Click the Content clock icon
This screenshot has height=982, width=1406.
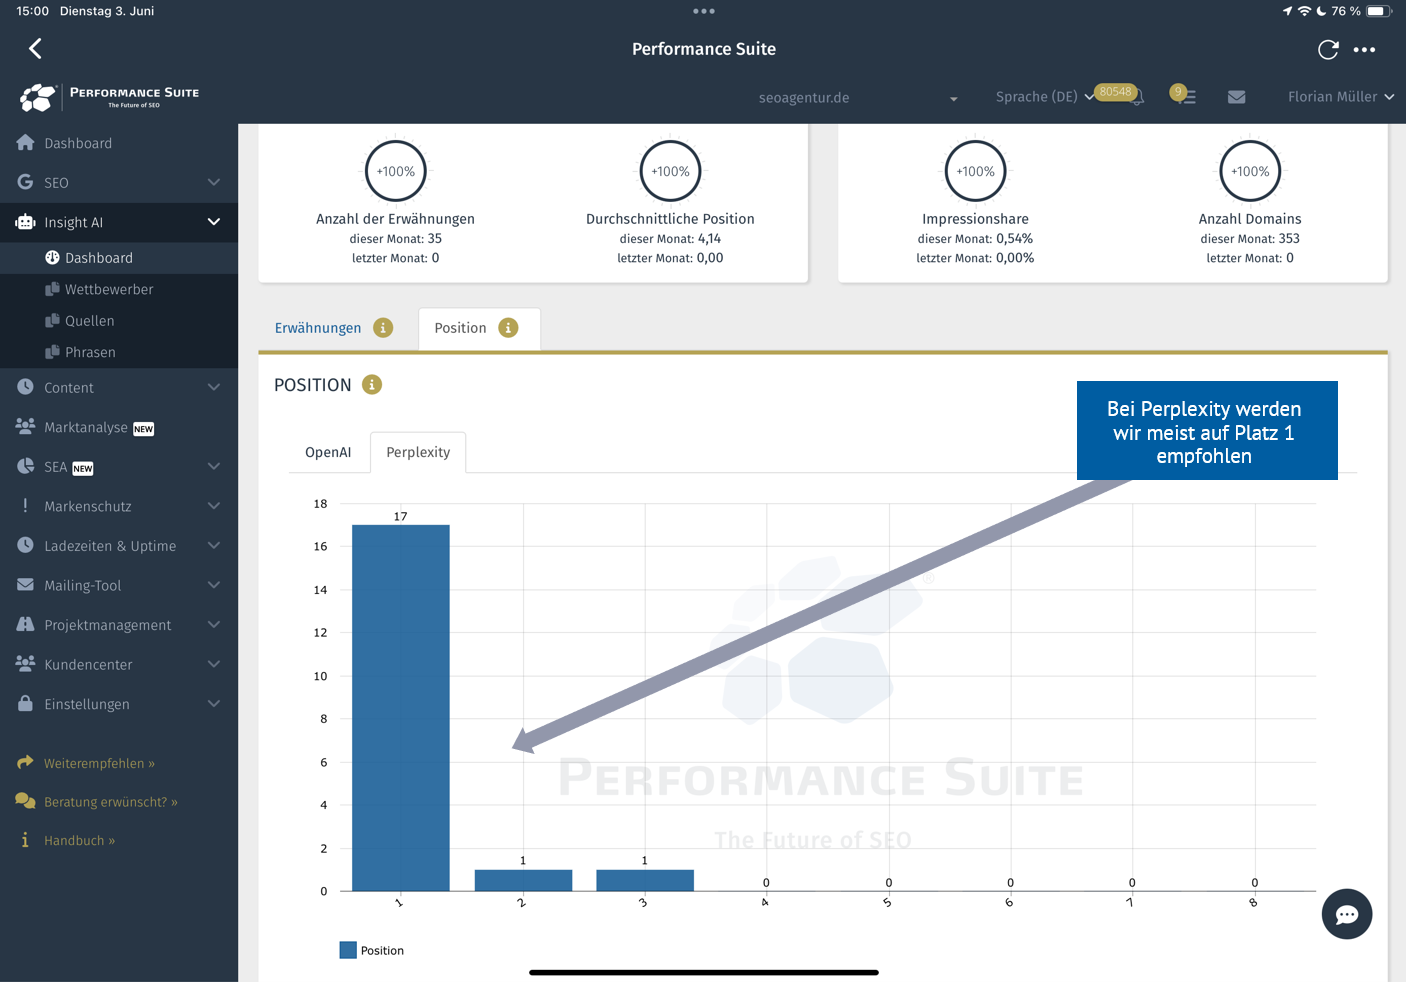[26, 387]
